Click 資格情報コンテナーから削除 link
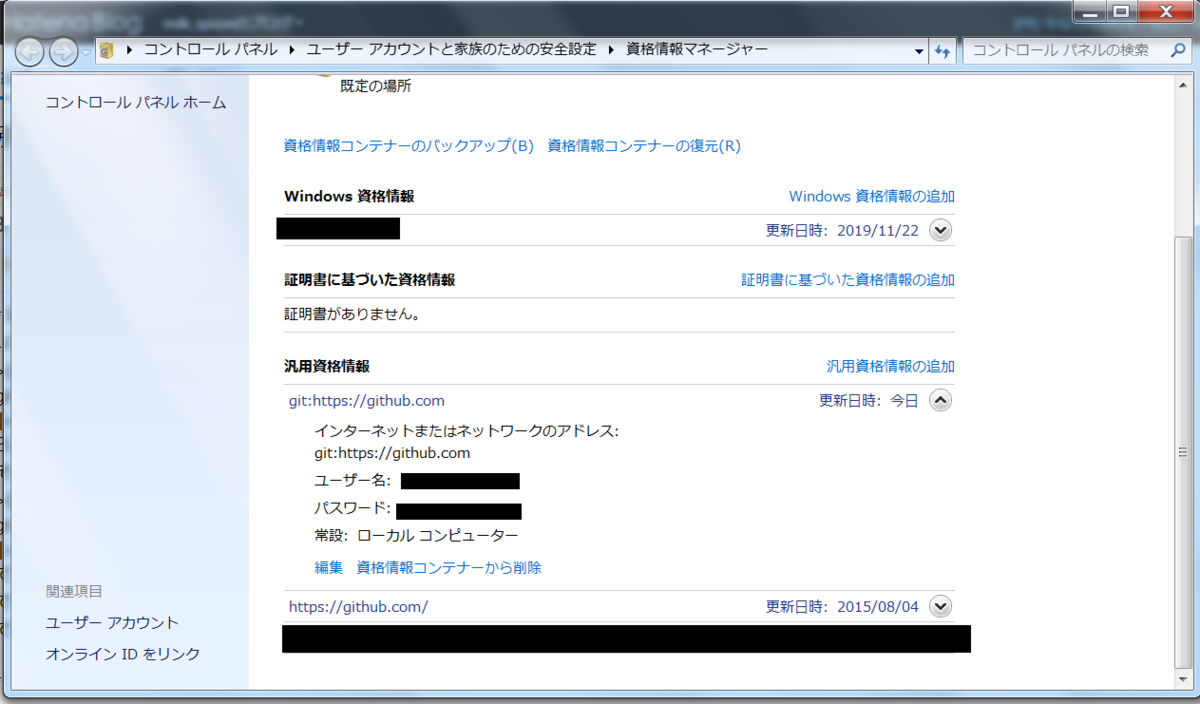Viewport: 1200px width, 704px height. 449,568
